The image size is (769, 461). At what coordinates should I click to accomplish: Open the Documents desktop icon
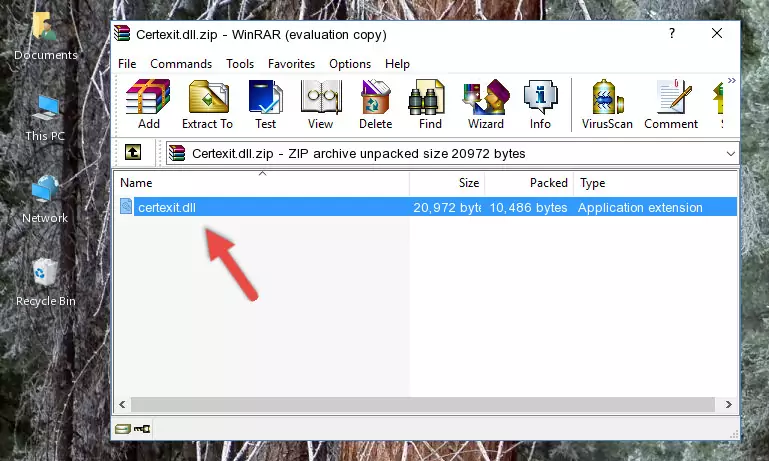click(x=46, y=37)
